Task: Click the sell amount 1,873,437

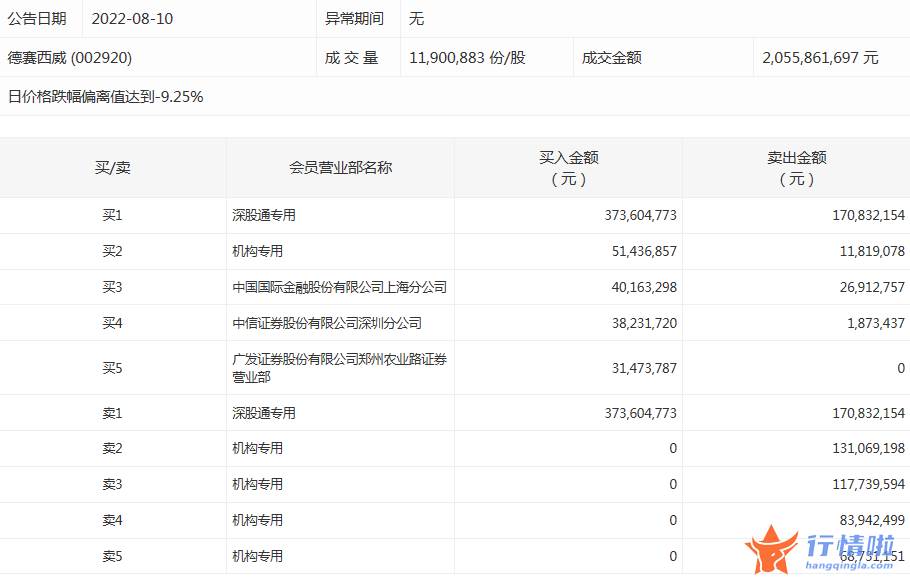Action: pos(876,323)
